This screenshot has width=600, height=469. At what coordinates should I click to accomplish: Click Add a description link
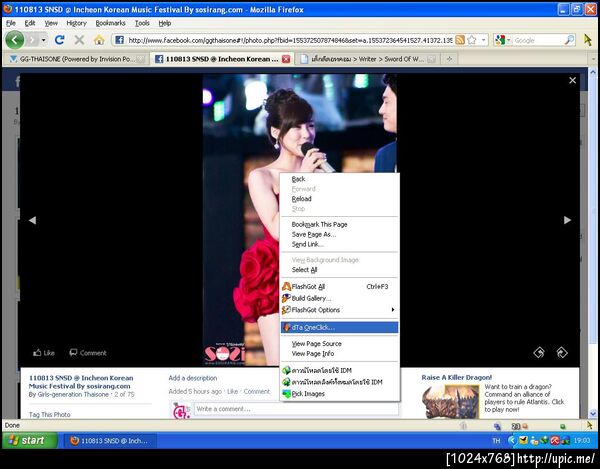click(x=192, y=378)
